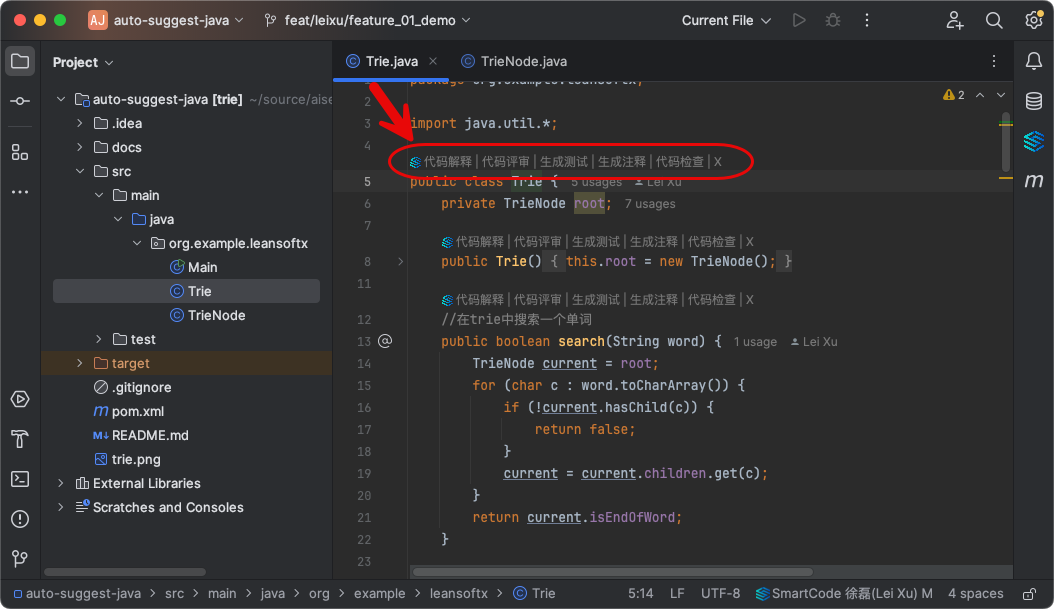The image size is (1054, 609).
Task: Open the Structure tool window icon
Action: coord(20,153)
